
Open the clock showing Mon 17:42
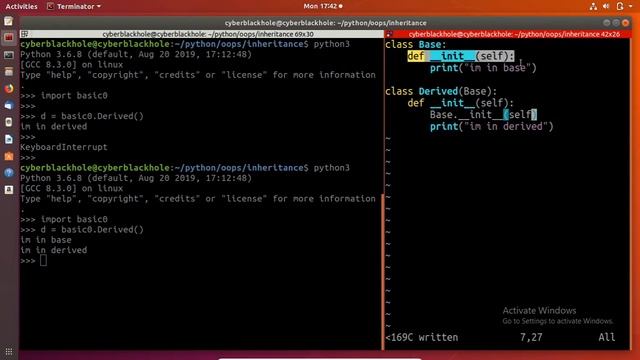click(322, 6)
